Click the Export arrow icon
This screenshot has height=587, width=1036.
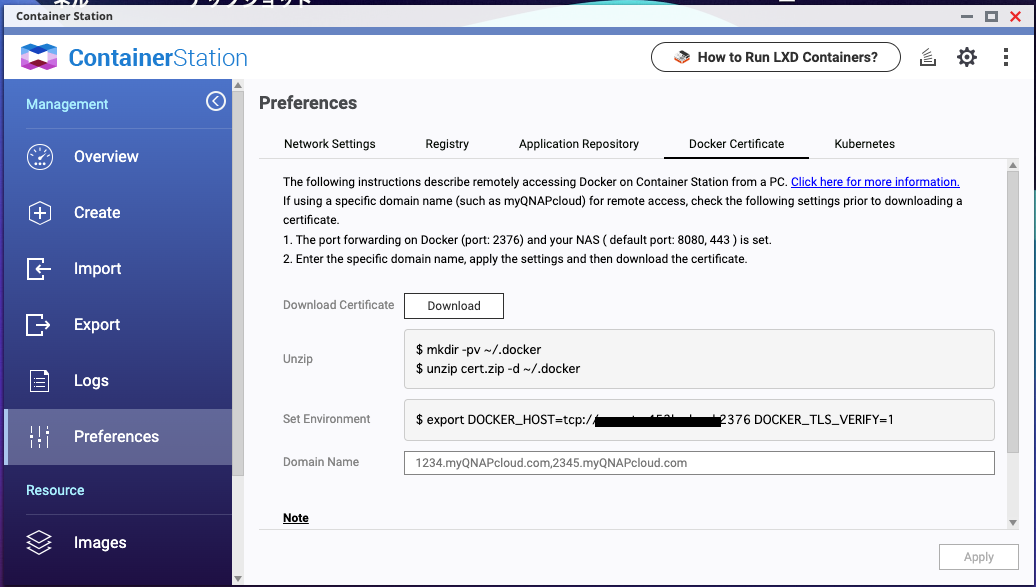(38, 325)
